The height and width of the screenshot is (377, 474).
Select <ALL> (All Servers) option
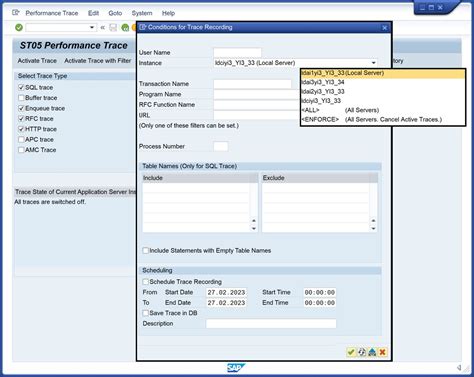[383, 110]
